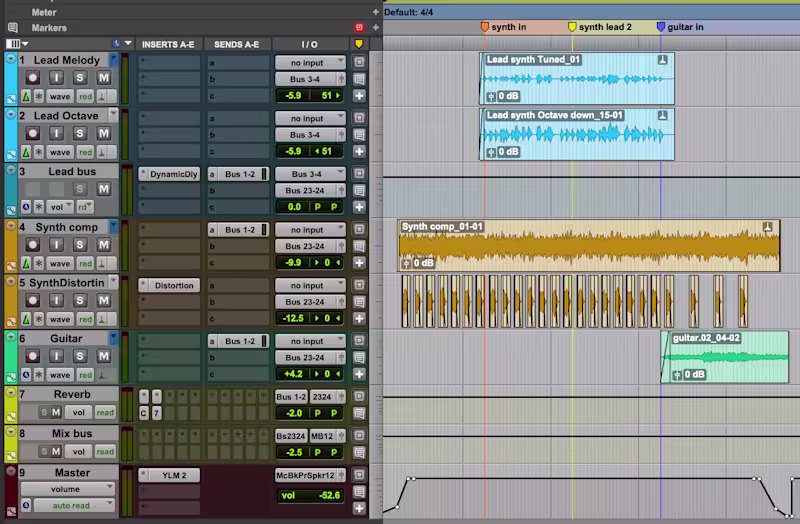Adjust Lead Melody volume value -5.9
Screen dimensions: 800x524
tap(293, 95)
